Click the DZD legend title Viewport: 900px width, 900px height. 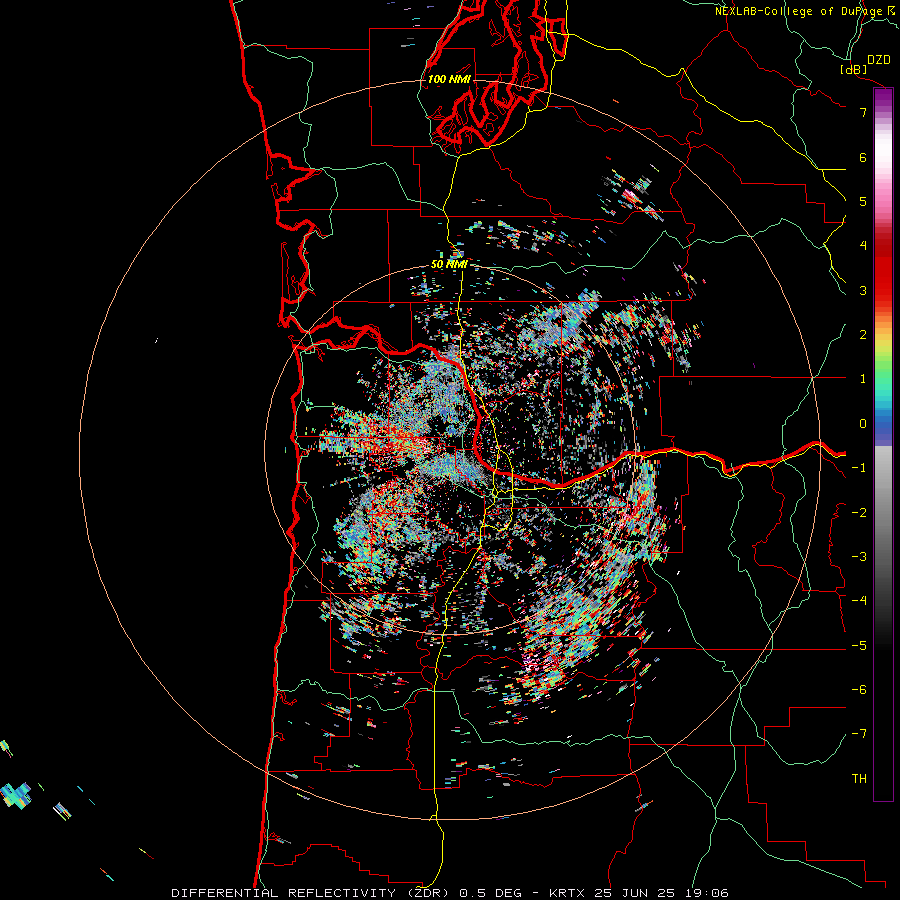879,60
